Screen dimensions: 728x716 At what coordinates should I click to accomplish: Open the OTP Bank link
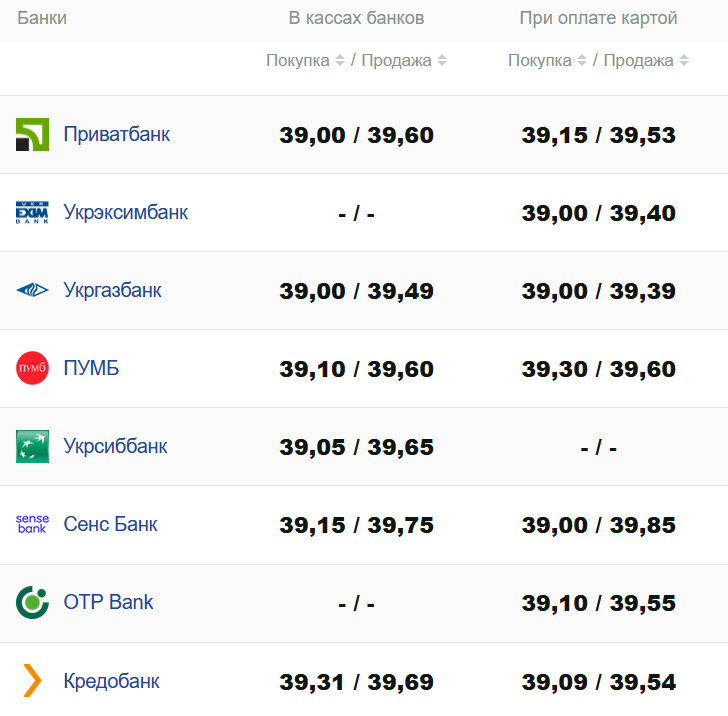(x=108, y=602)
